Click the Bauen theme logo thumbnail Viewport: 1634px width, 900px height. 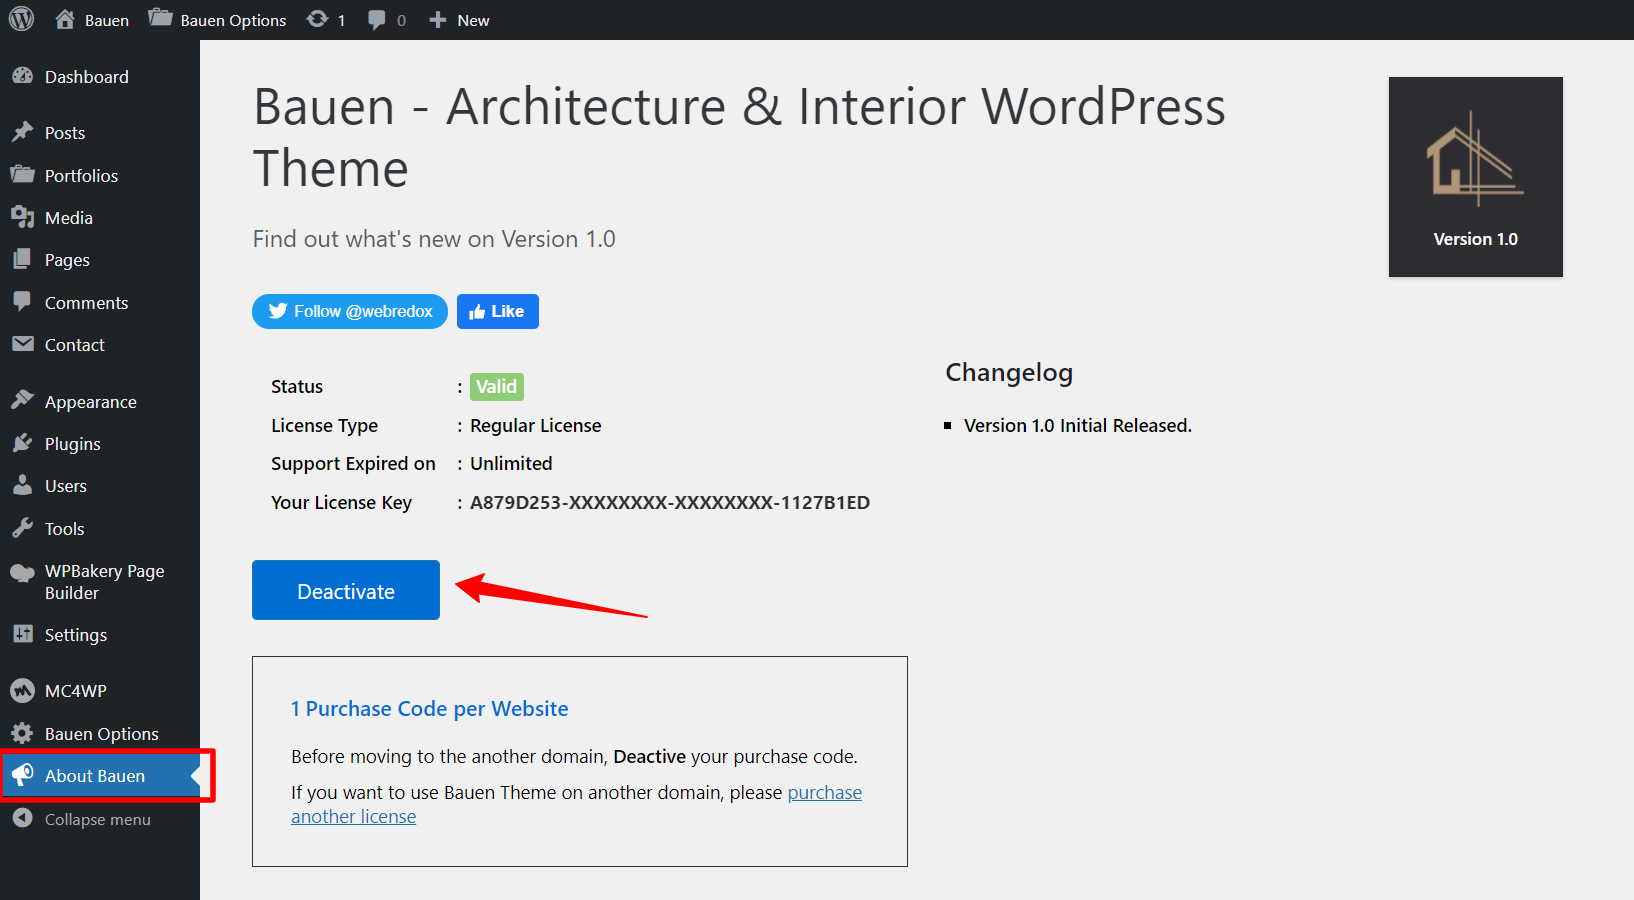pos(1476,177)
